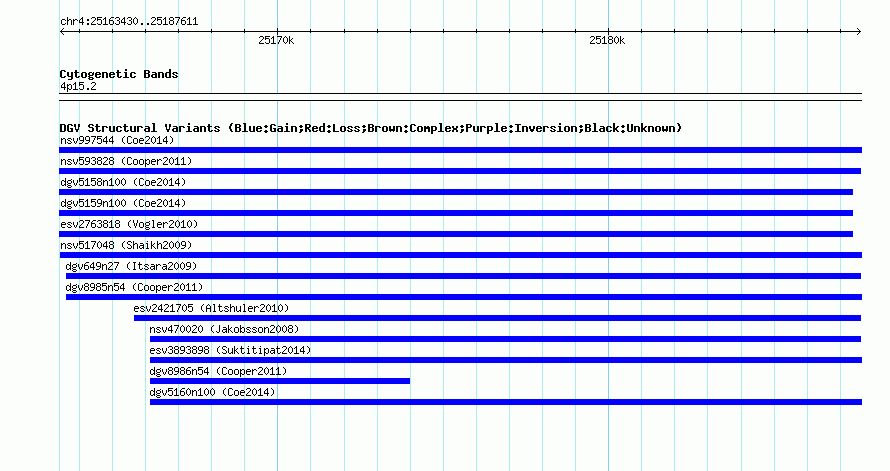Click the 25170k ruler tick label
The height and width of the screenshot is (471, 890).
[x=276, y=40]
